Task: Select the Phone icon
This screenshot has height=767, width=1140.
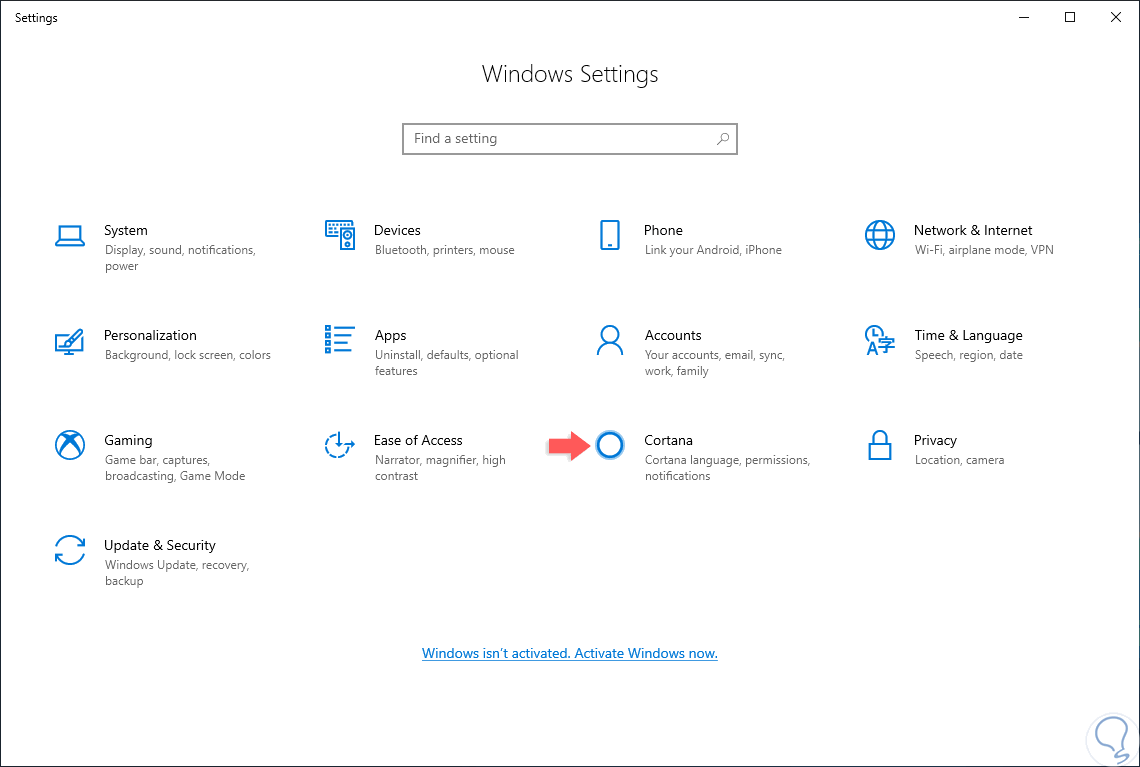Action: click(609, 235)
